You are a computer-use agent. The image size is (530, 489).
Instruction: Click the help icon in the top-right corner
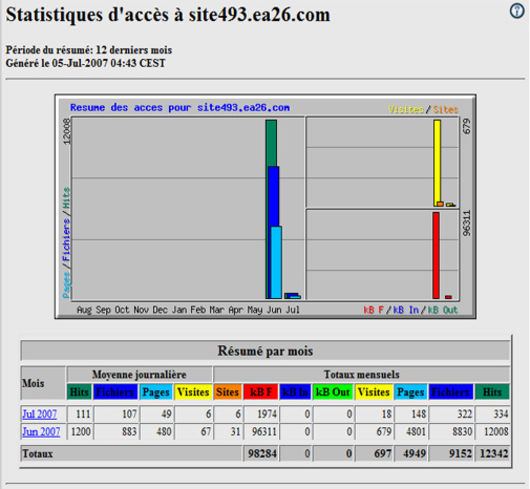[517, 10]
